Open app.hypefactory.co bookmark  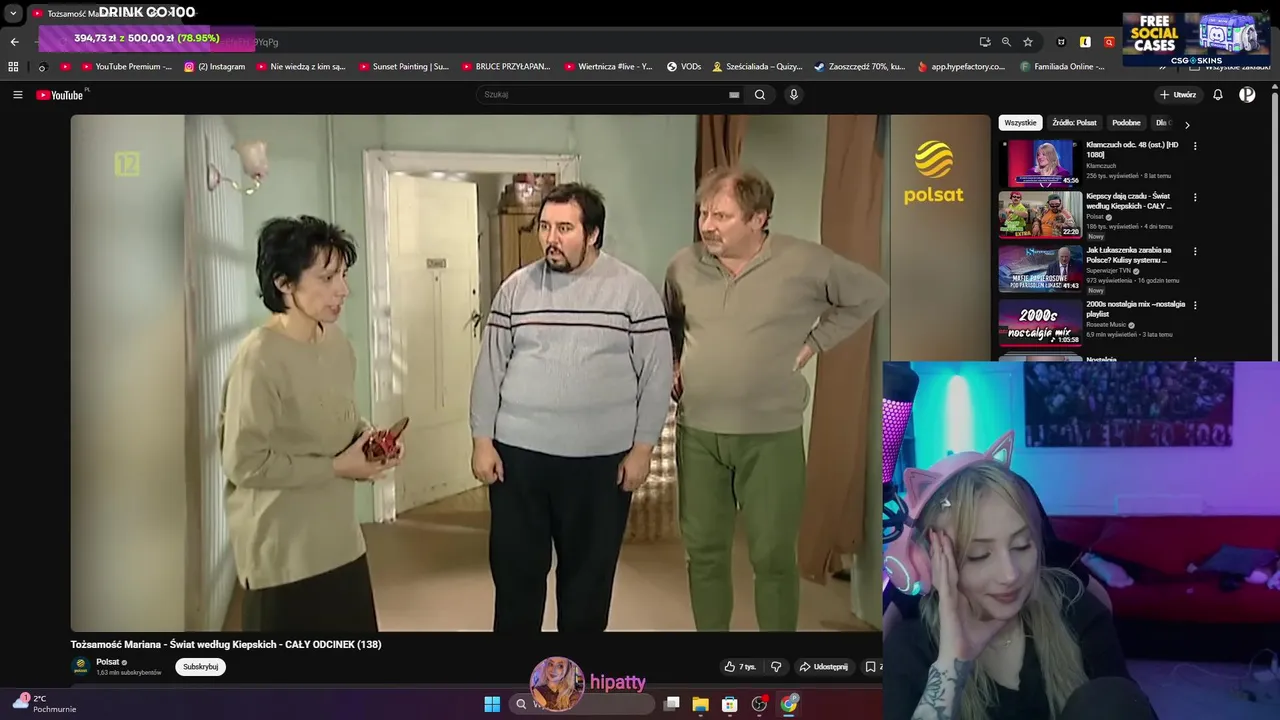coord(961,67)
